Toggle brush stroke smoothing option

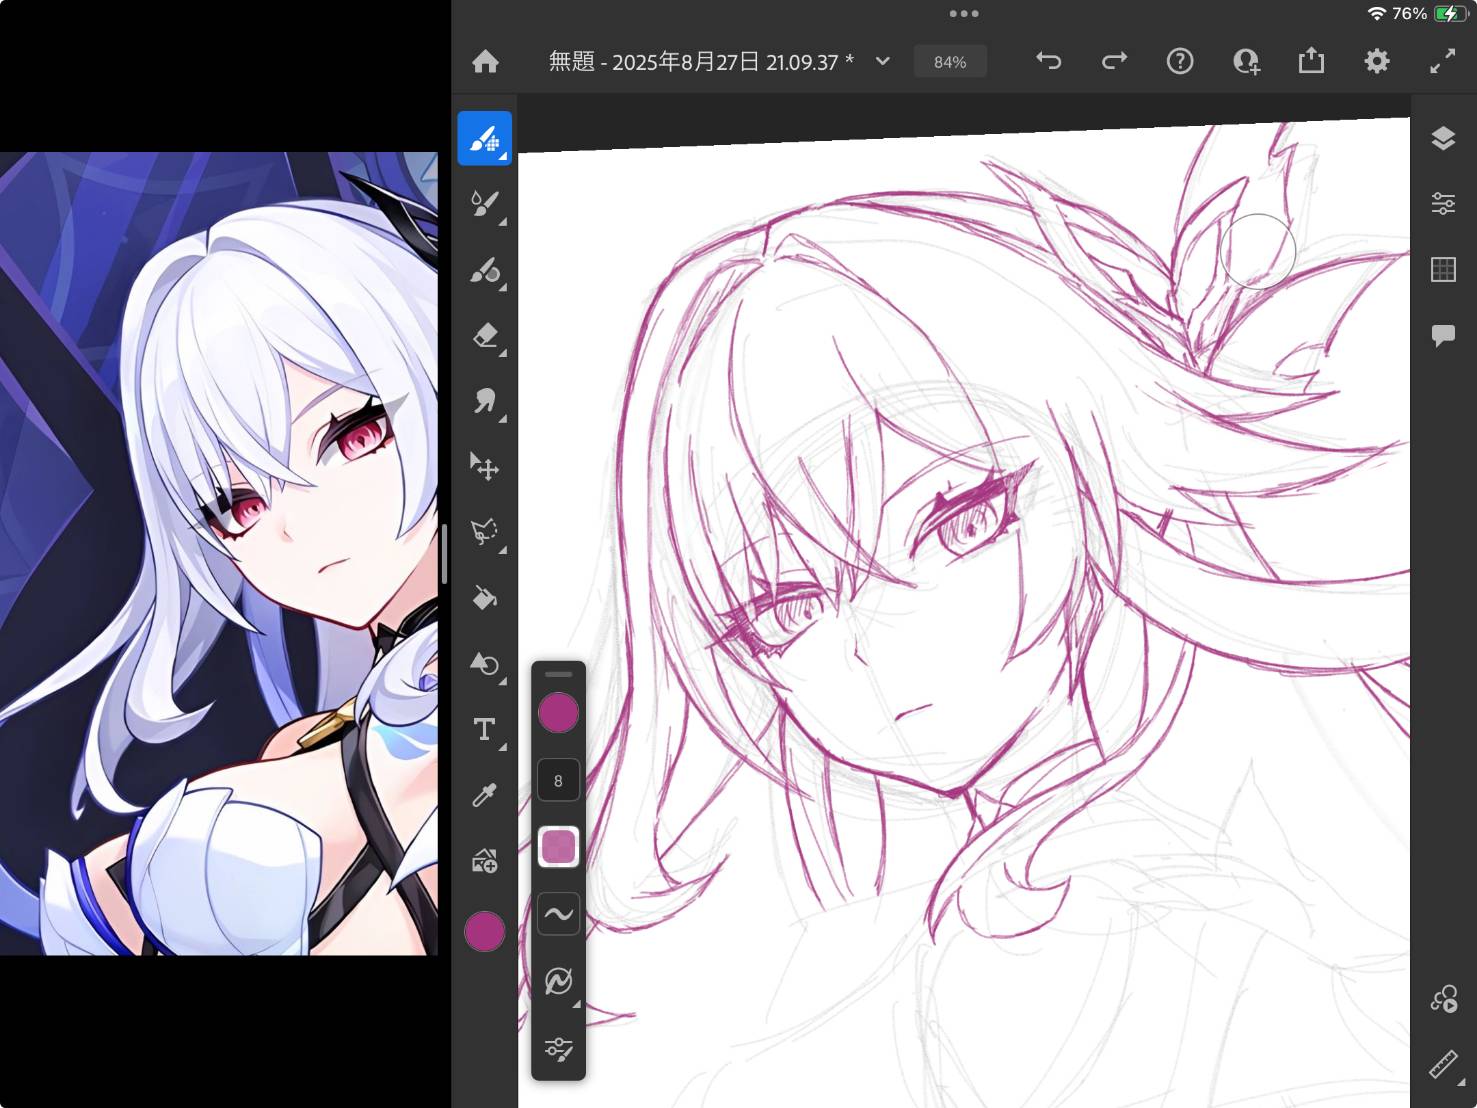[559, 913]
